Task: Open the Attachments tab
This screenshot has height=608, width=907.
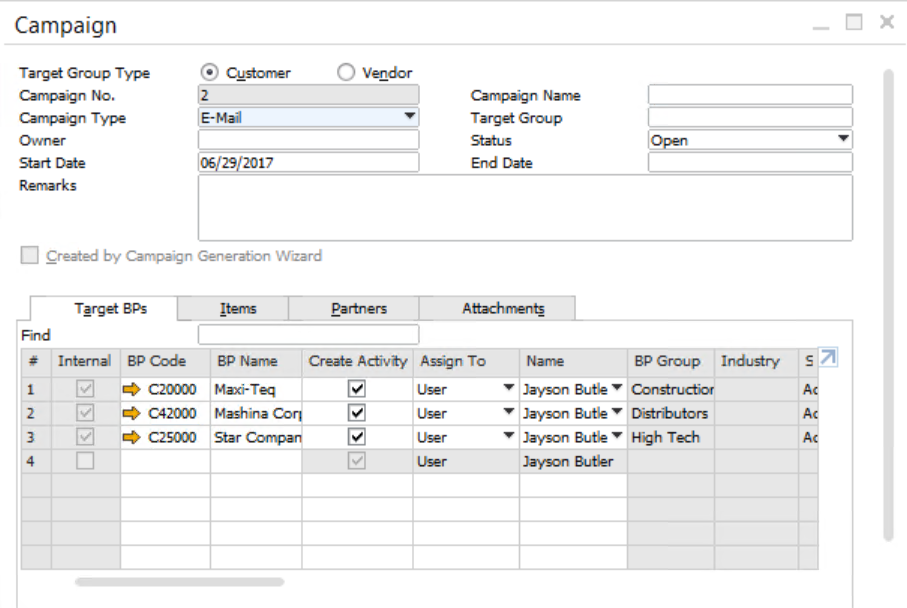Action: click(x=502, y=308)
